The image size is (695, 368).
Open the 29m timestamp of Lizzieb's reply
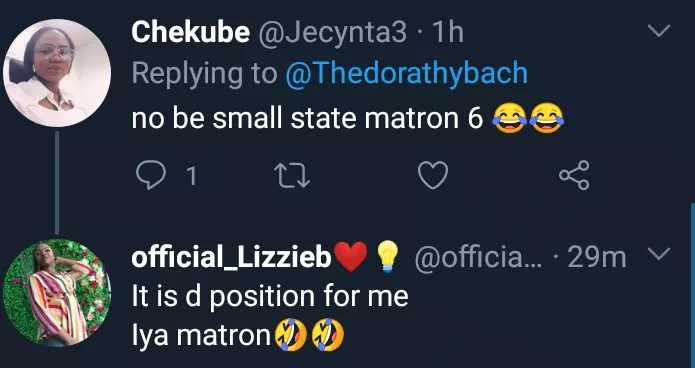pyautogui.click(x=597, y=257)
